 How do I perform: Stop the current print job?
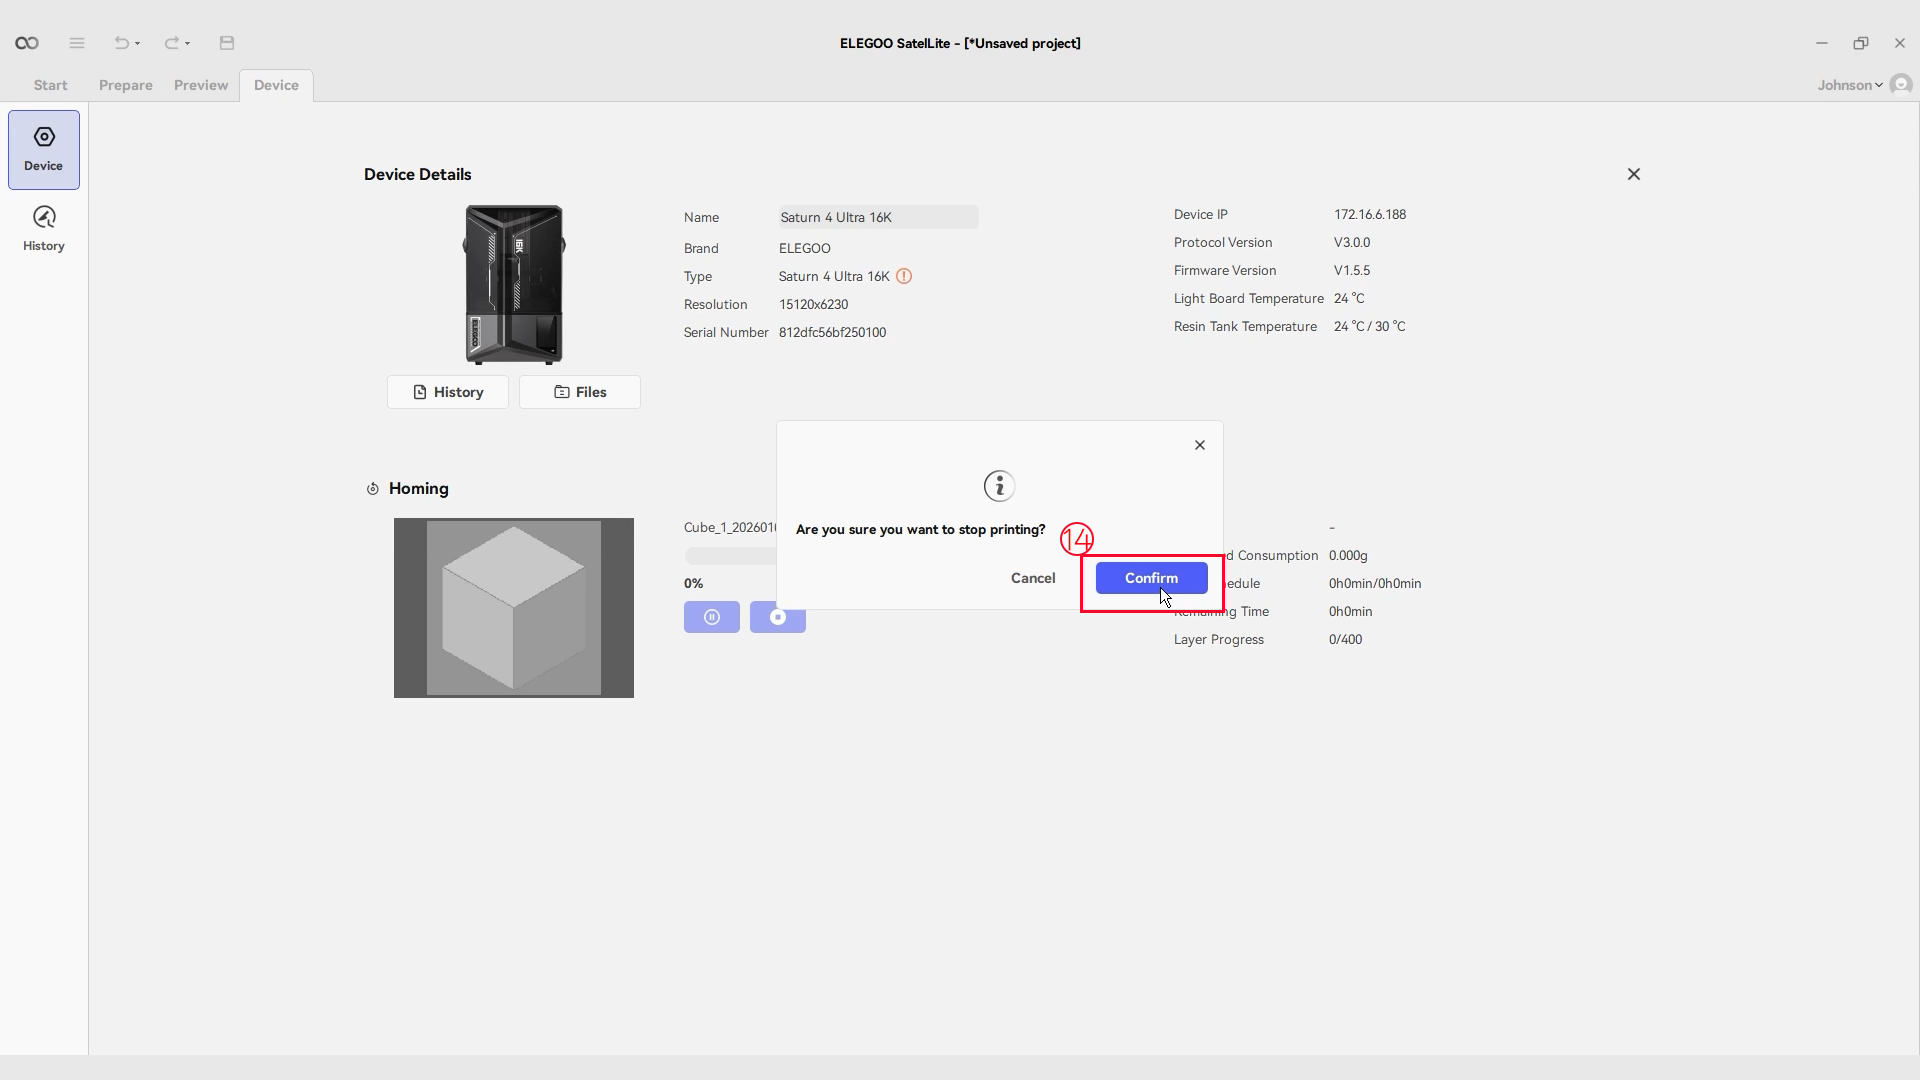pos(778,617)
